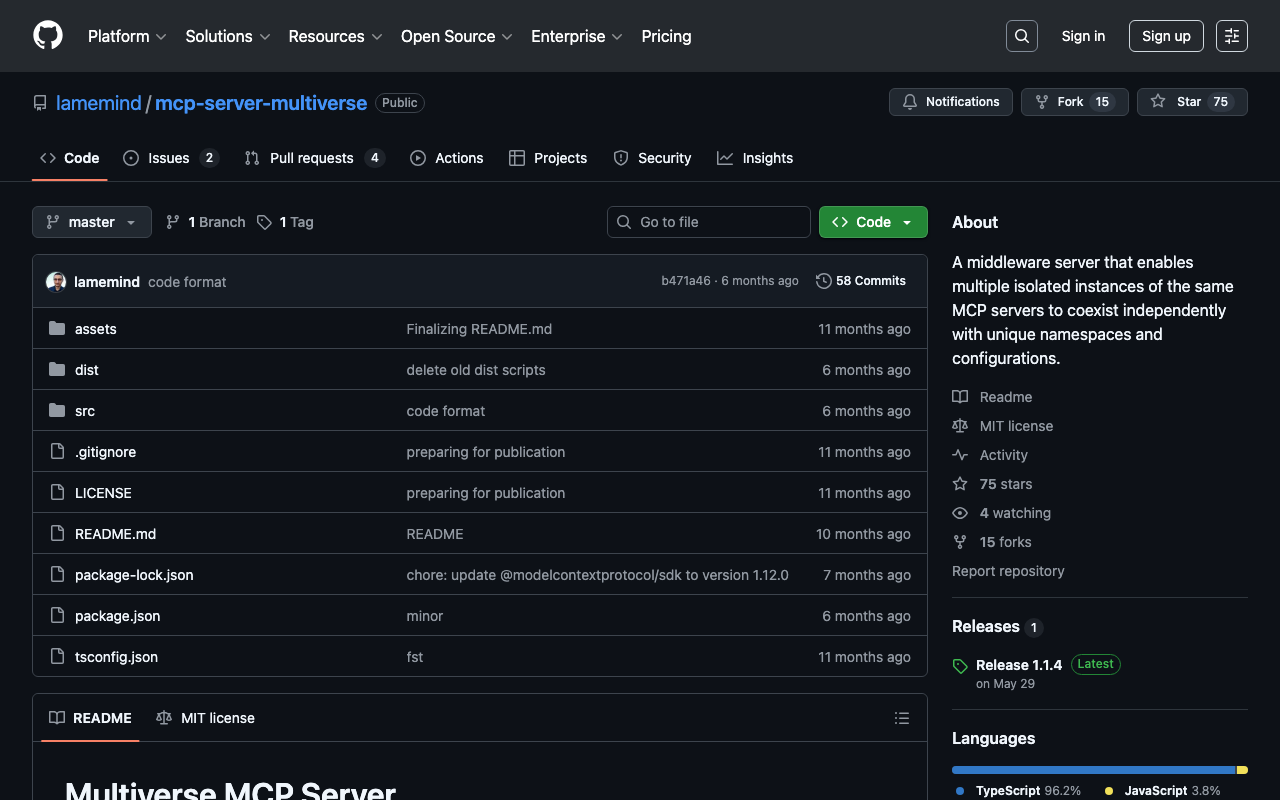Screen dimensions: 1280x800
Task: Click the GitHub logo icon
Action: (x=48, y=36)
